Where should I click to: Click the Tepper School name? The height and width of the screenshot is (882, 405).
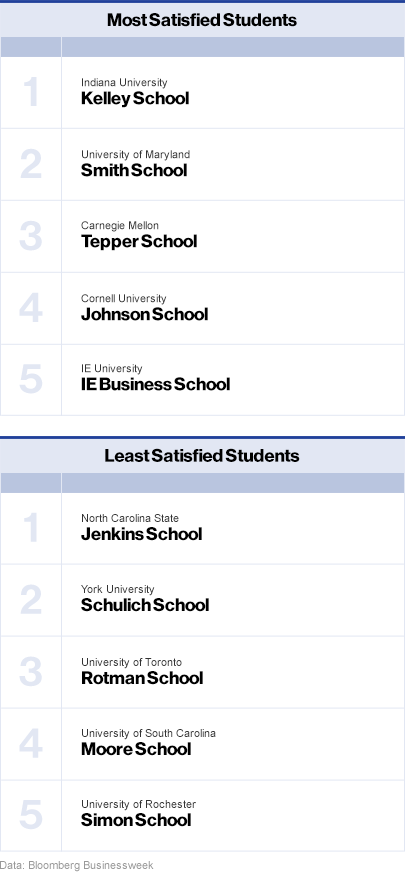(x=139, y=242)
